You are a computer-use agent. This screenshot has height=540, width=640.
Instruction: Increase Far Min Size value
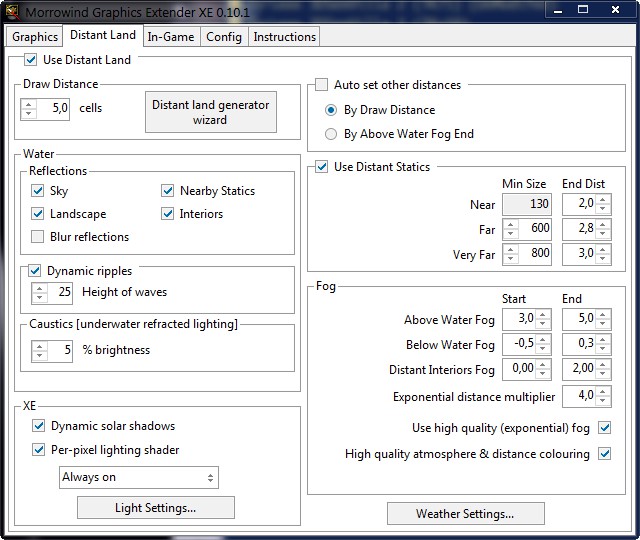click(511, 223)
